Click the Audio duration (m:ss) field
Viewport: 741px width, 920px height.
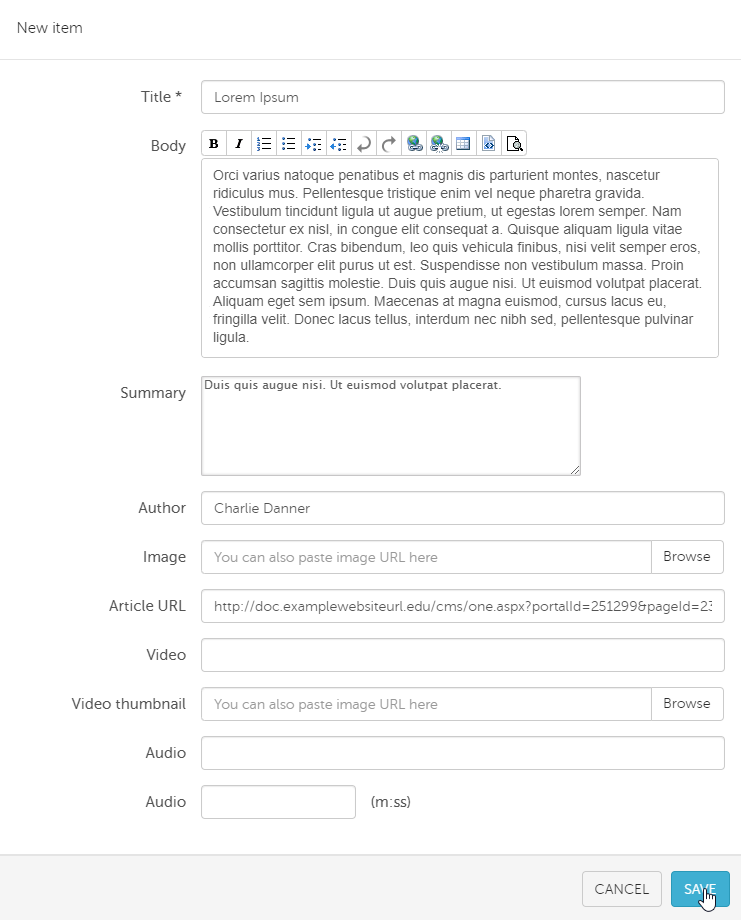[x=278, y=802]
